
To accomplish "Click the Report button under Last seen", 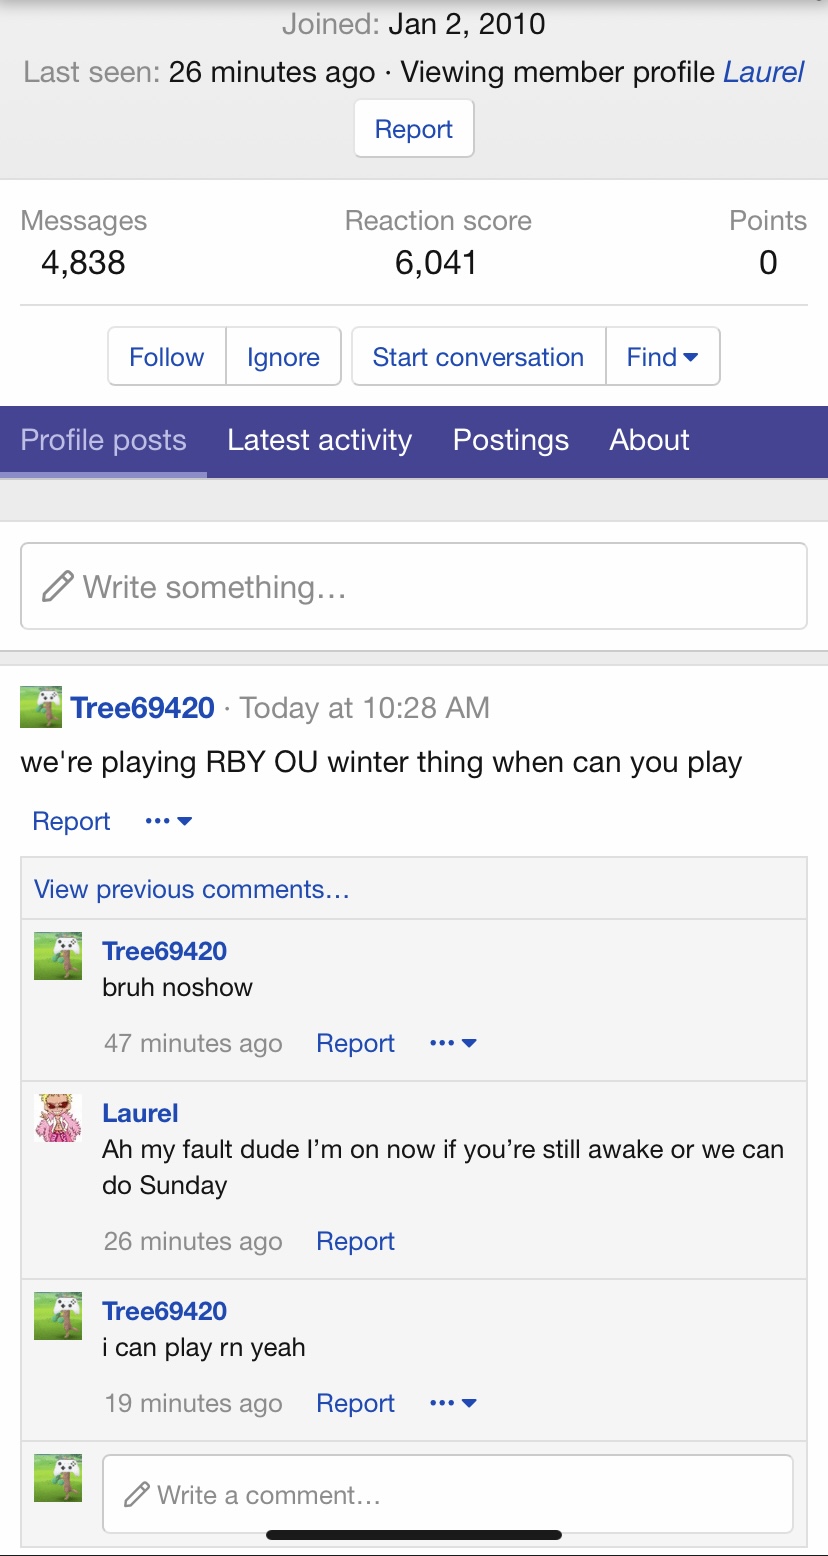I will pos(414,129).
